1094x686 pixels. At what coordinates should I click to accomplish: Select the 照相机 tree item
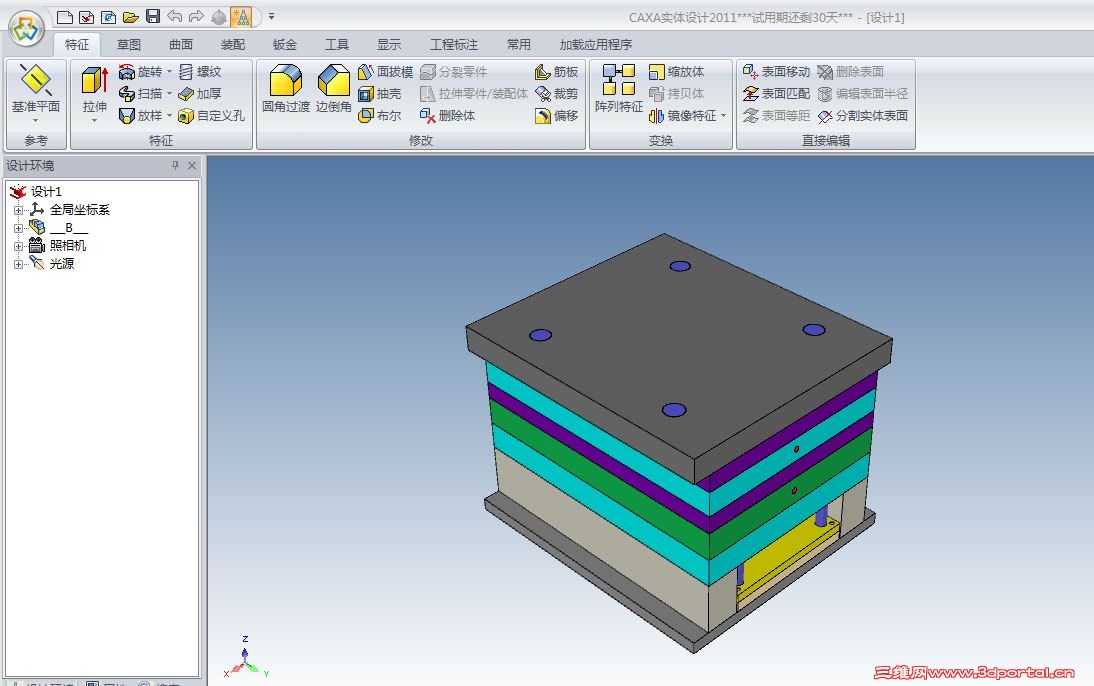coord(68,246)
